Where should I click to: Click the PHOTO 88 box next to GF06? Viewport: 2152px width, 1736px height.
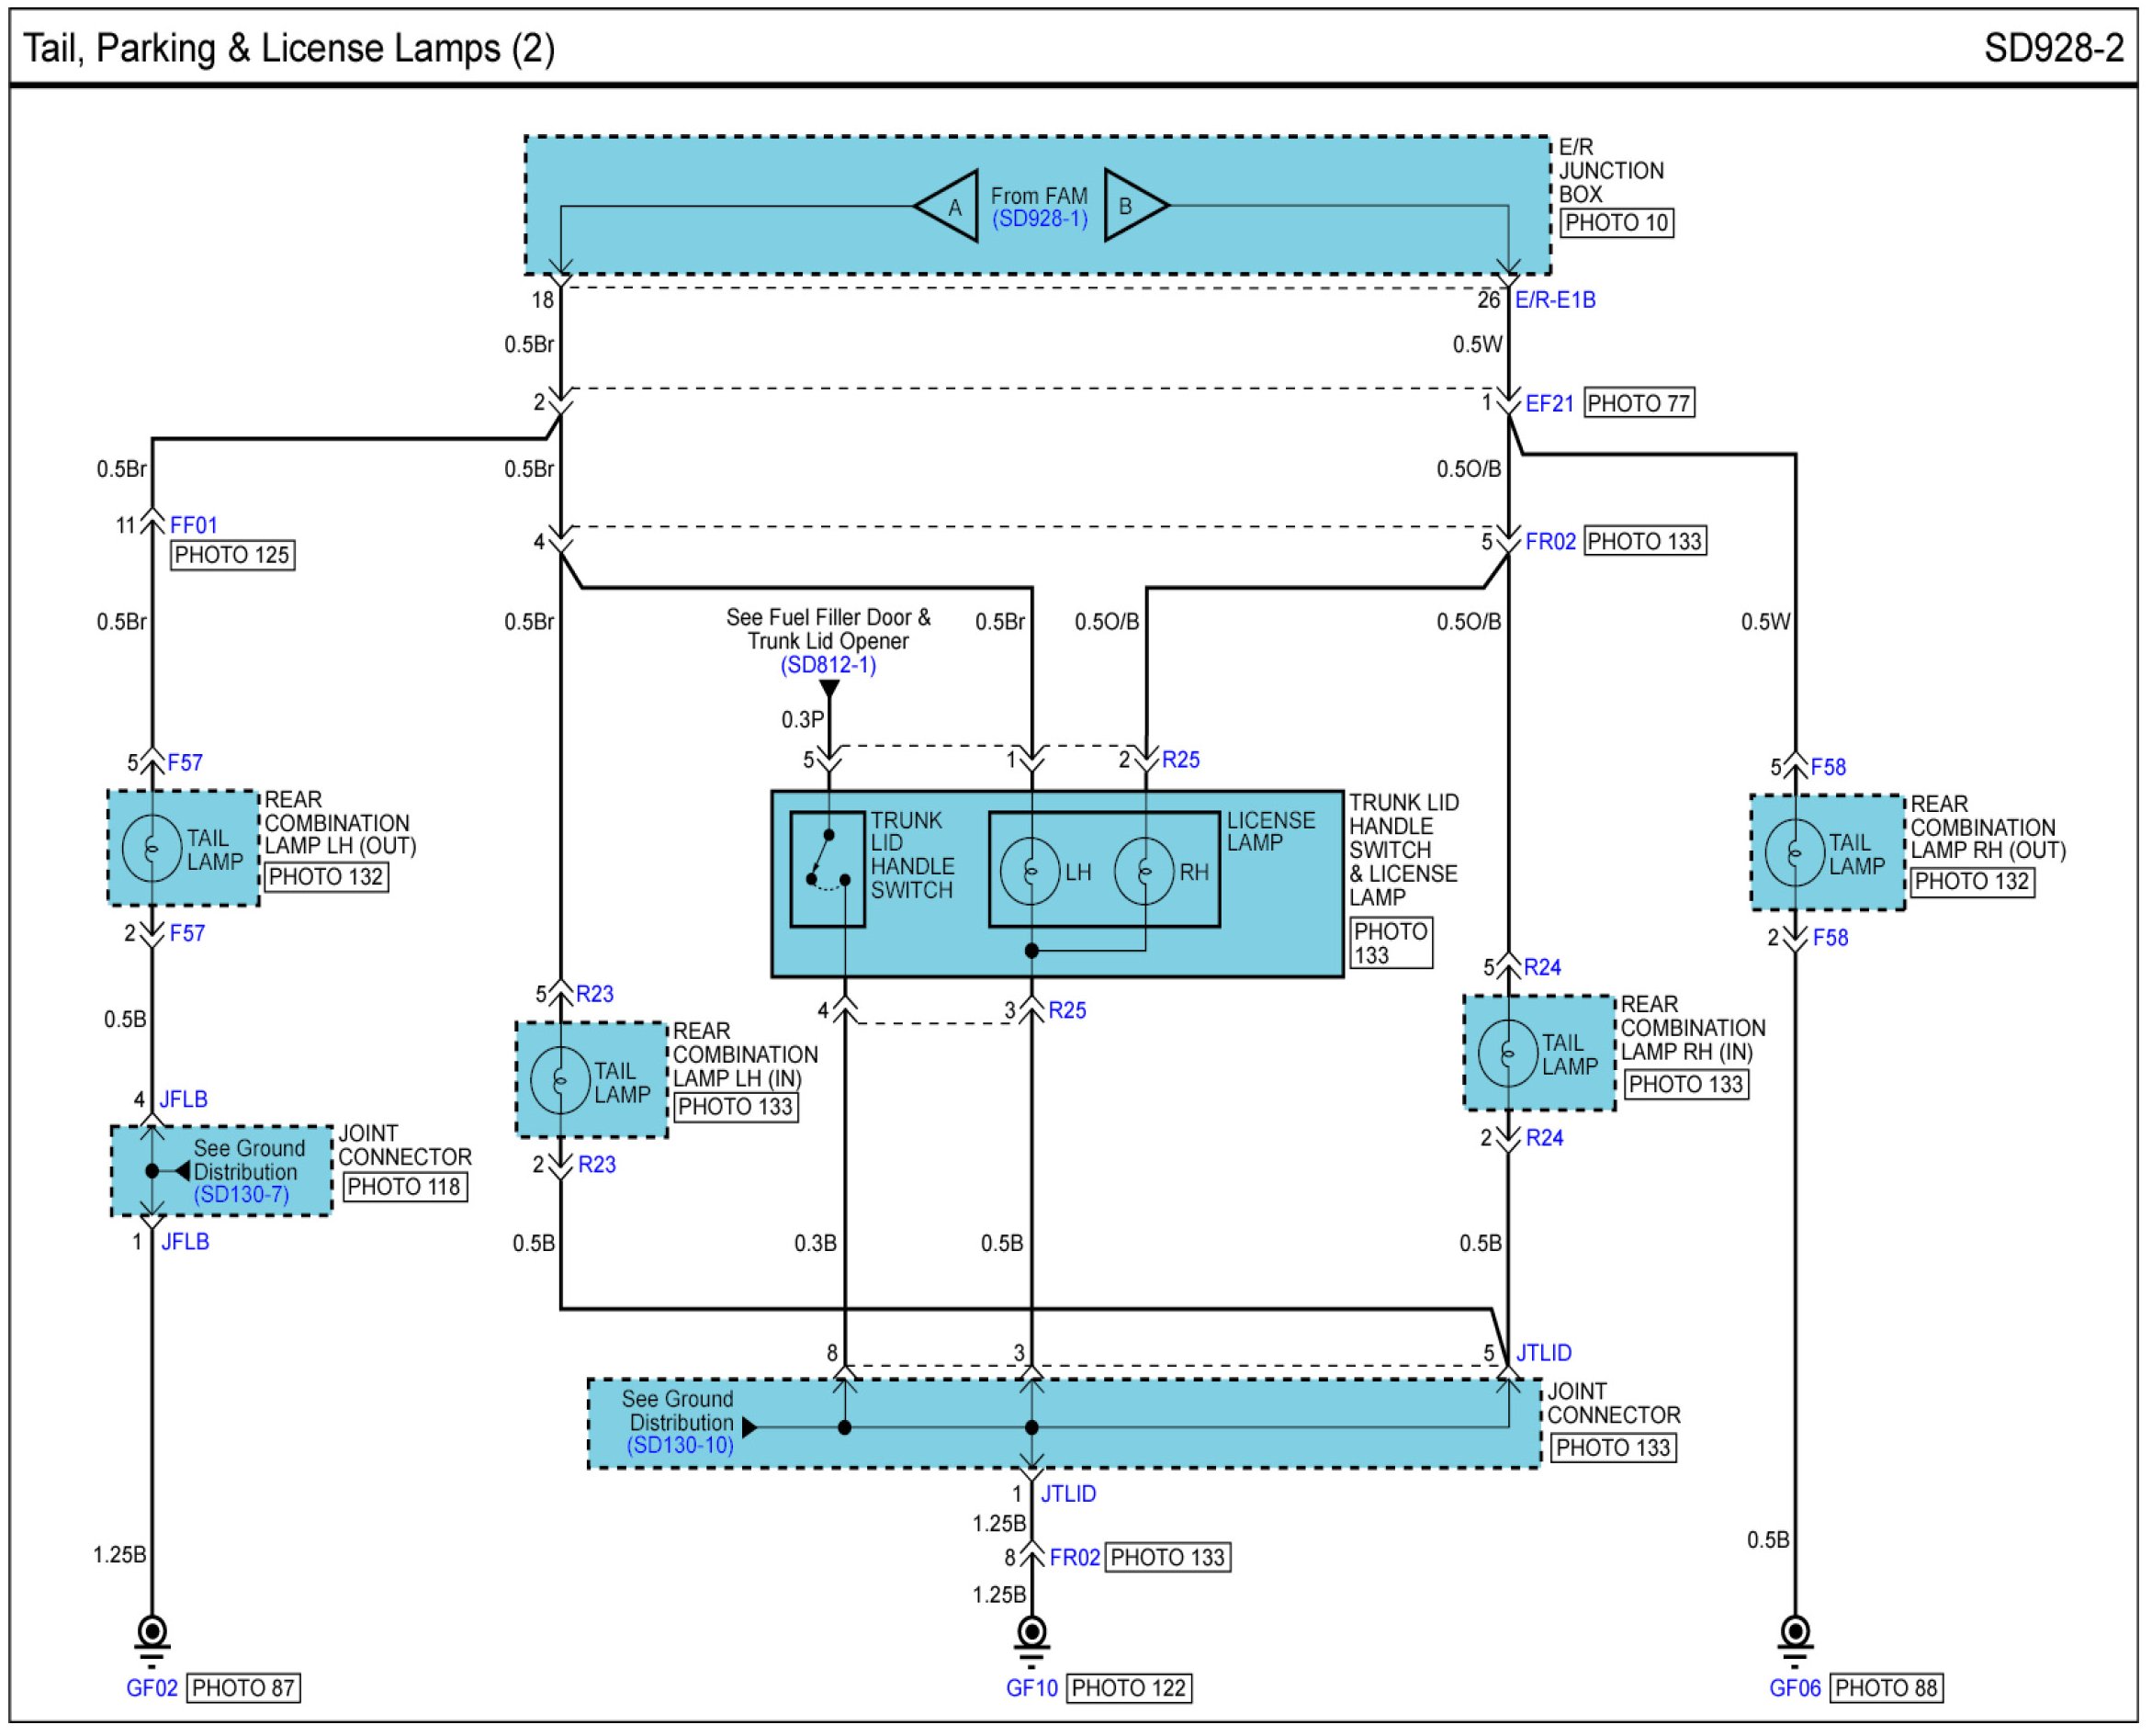coord(1887,1689)
